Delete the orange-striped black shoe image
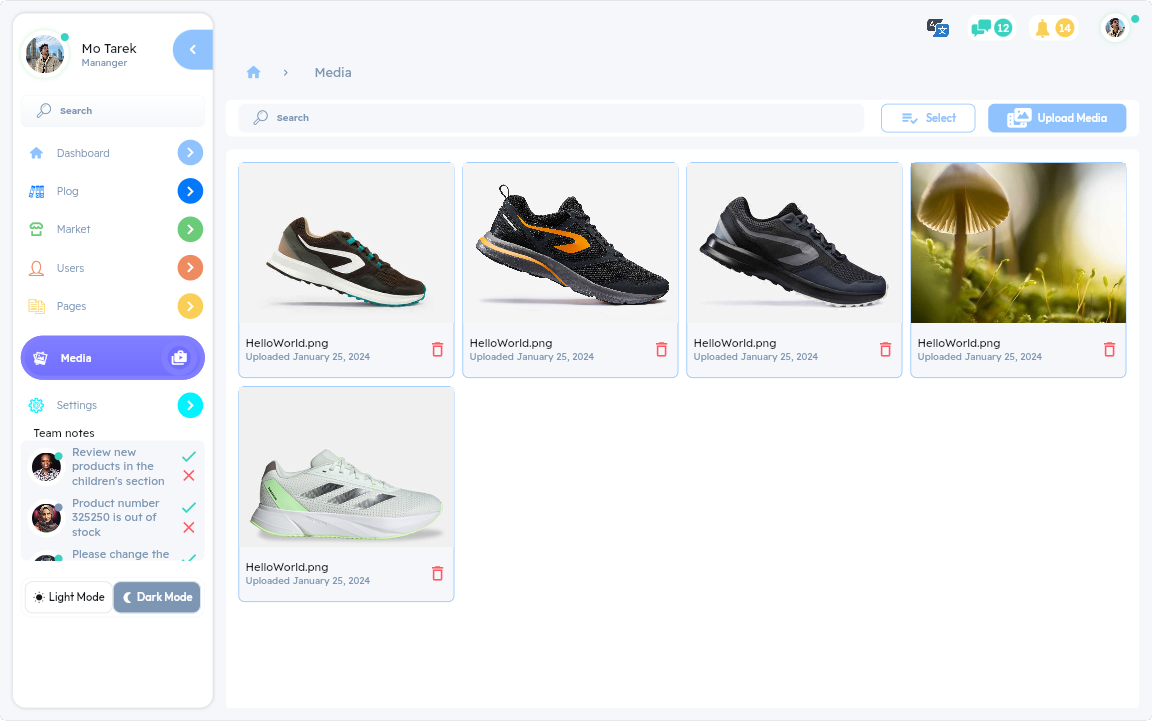1152x721 pixels. [x=661, y=349]
